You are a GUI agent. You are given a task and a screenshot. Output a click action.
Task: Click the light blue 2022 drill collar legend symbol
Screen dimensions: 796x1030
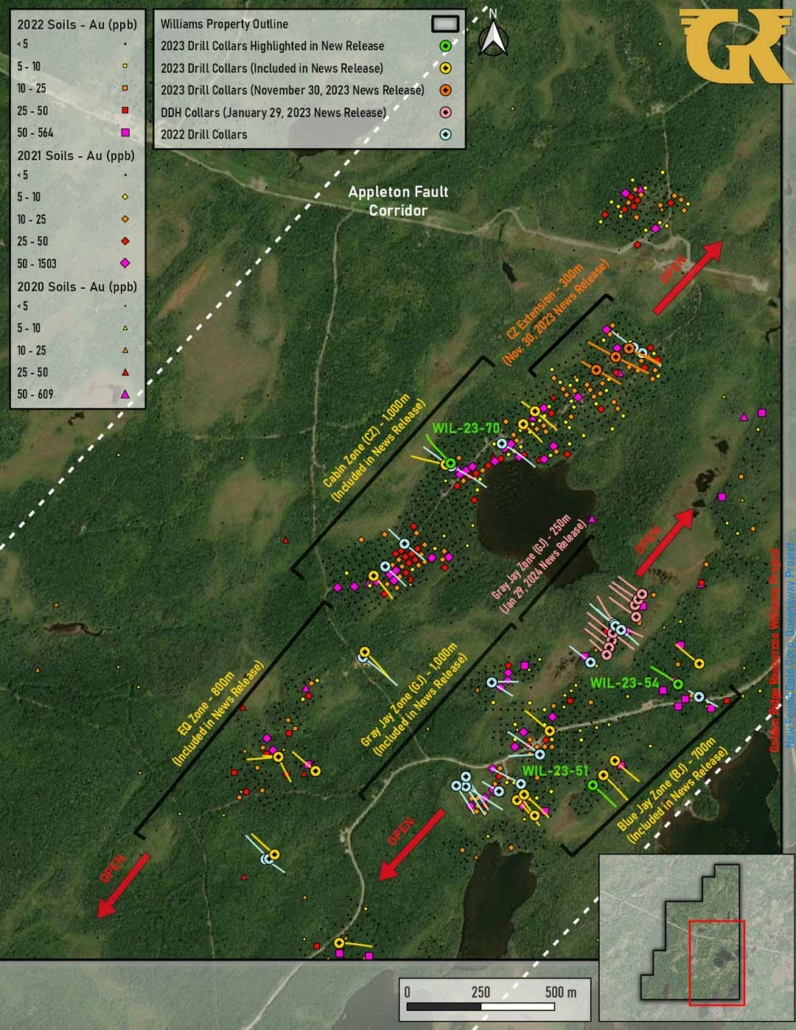[445, 134]
